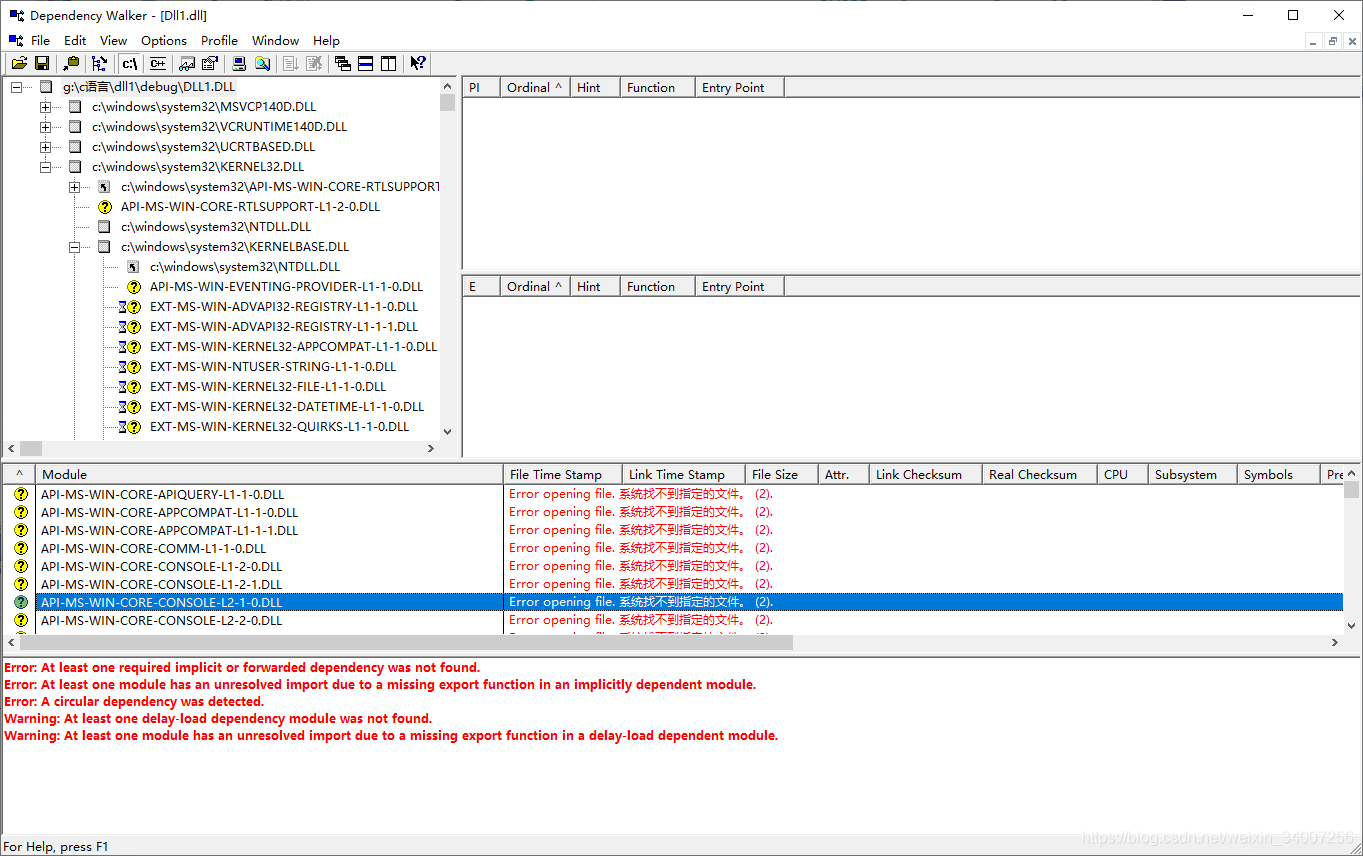Open the Edit menu
Screen dimensions: 1363x856
point(75,40)
